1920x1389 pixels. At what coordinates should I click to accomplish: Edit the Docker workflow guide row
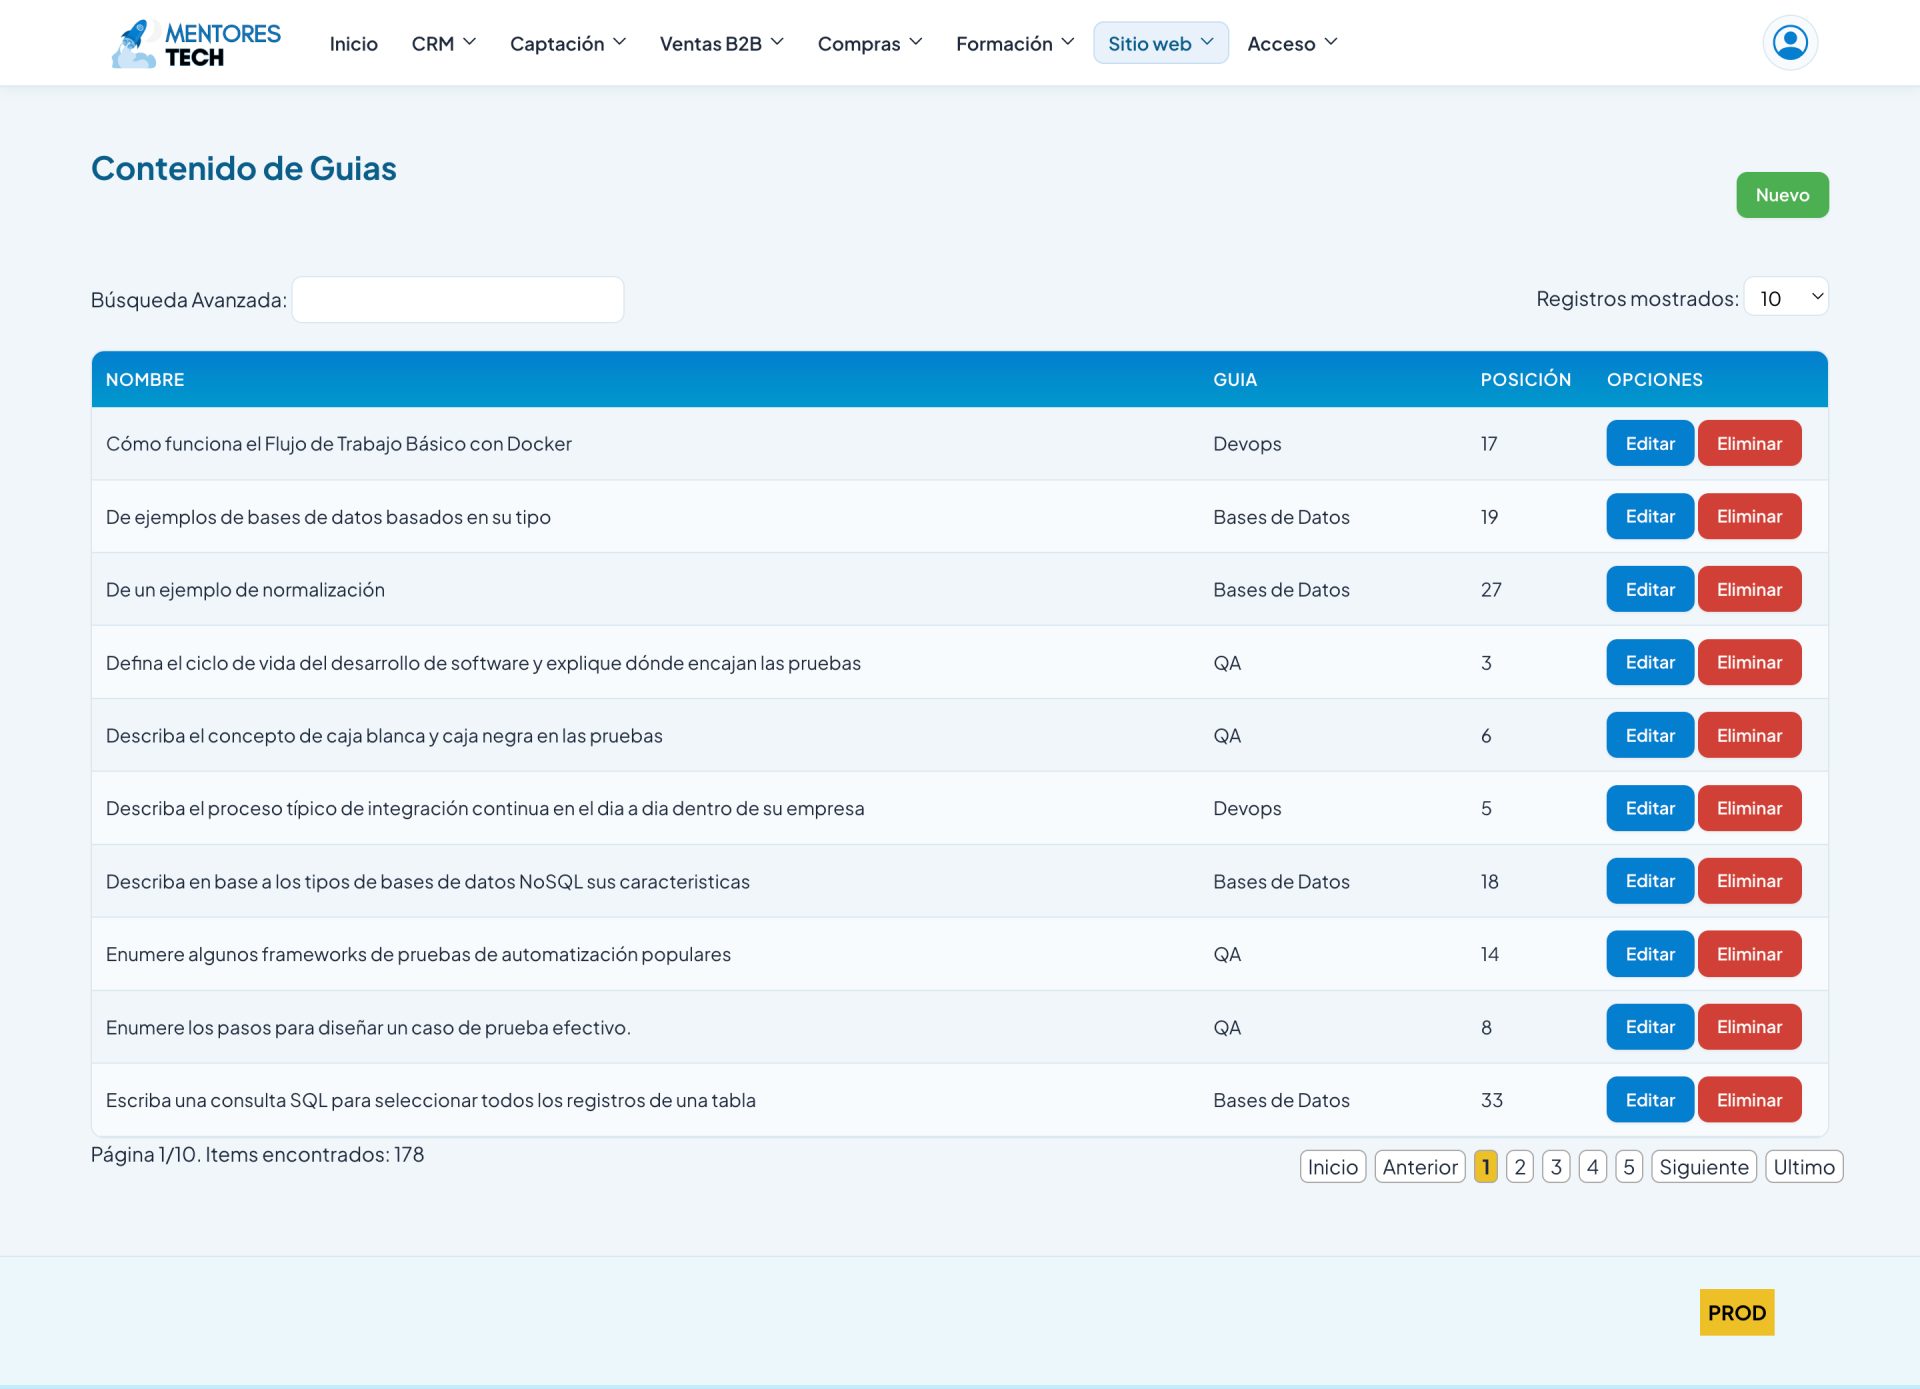point(1649,444)
